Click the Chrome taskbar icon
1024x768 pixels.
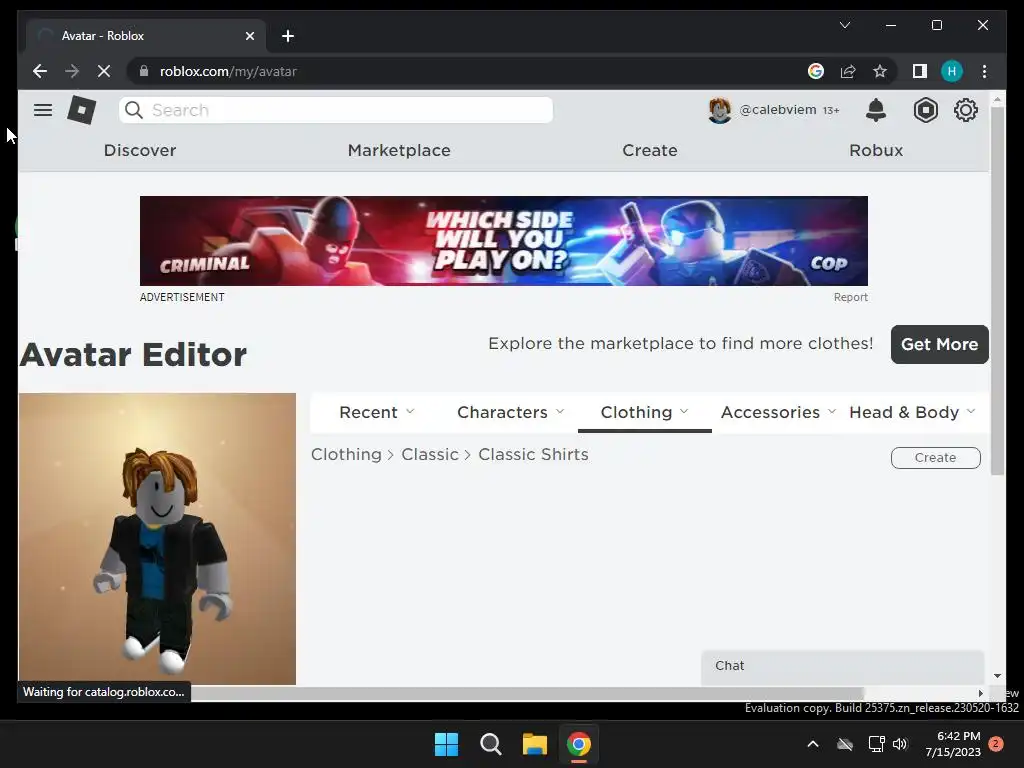tap(579, 744)
